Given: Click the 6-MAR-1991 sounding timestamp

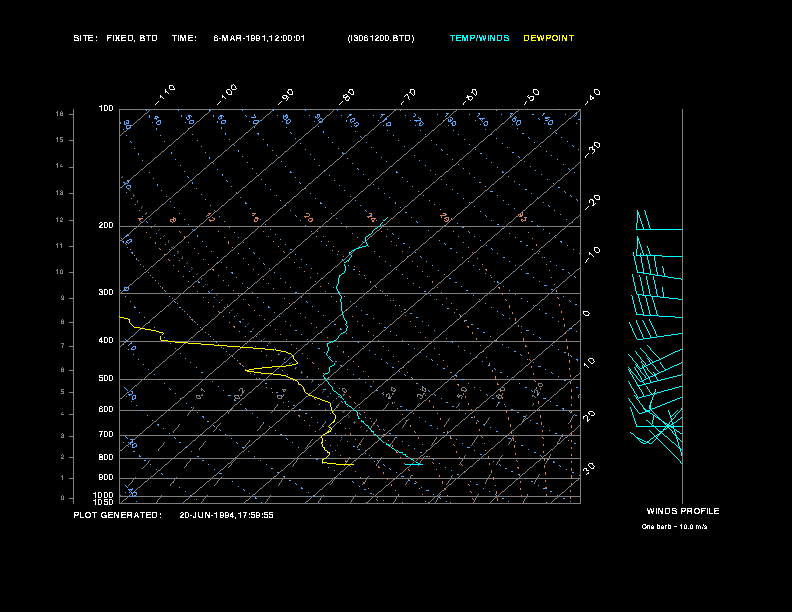Looking at the screenshot, I should (259, 38).
